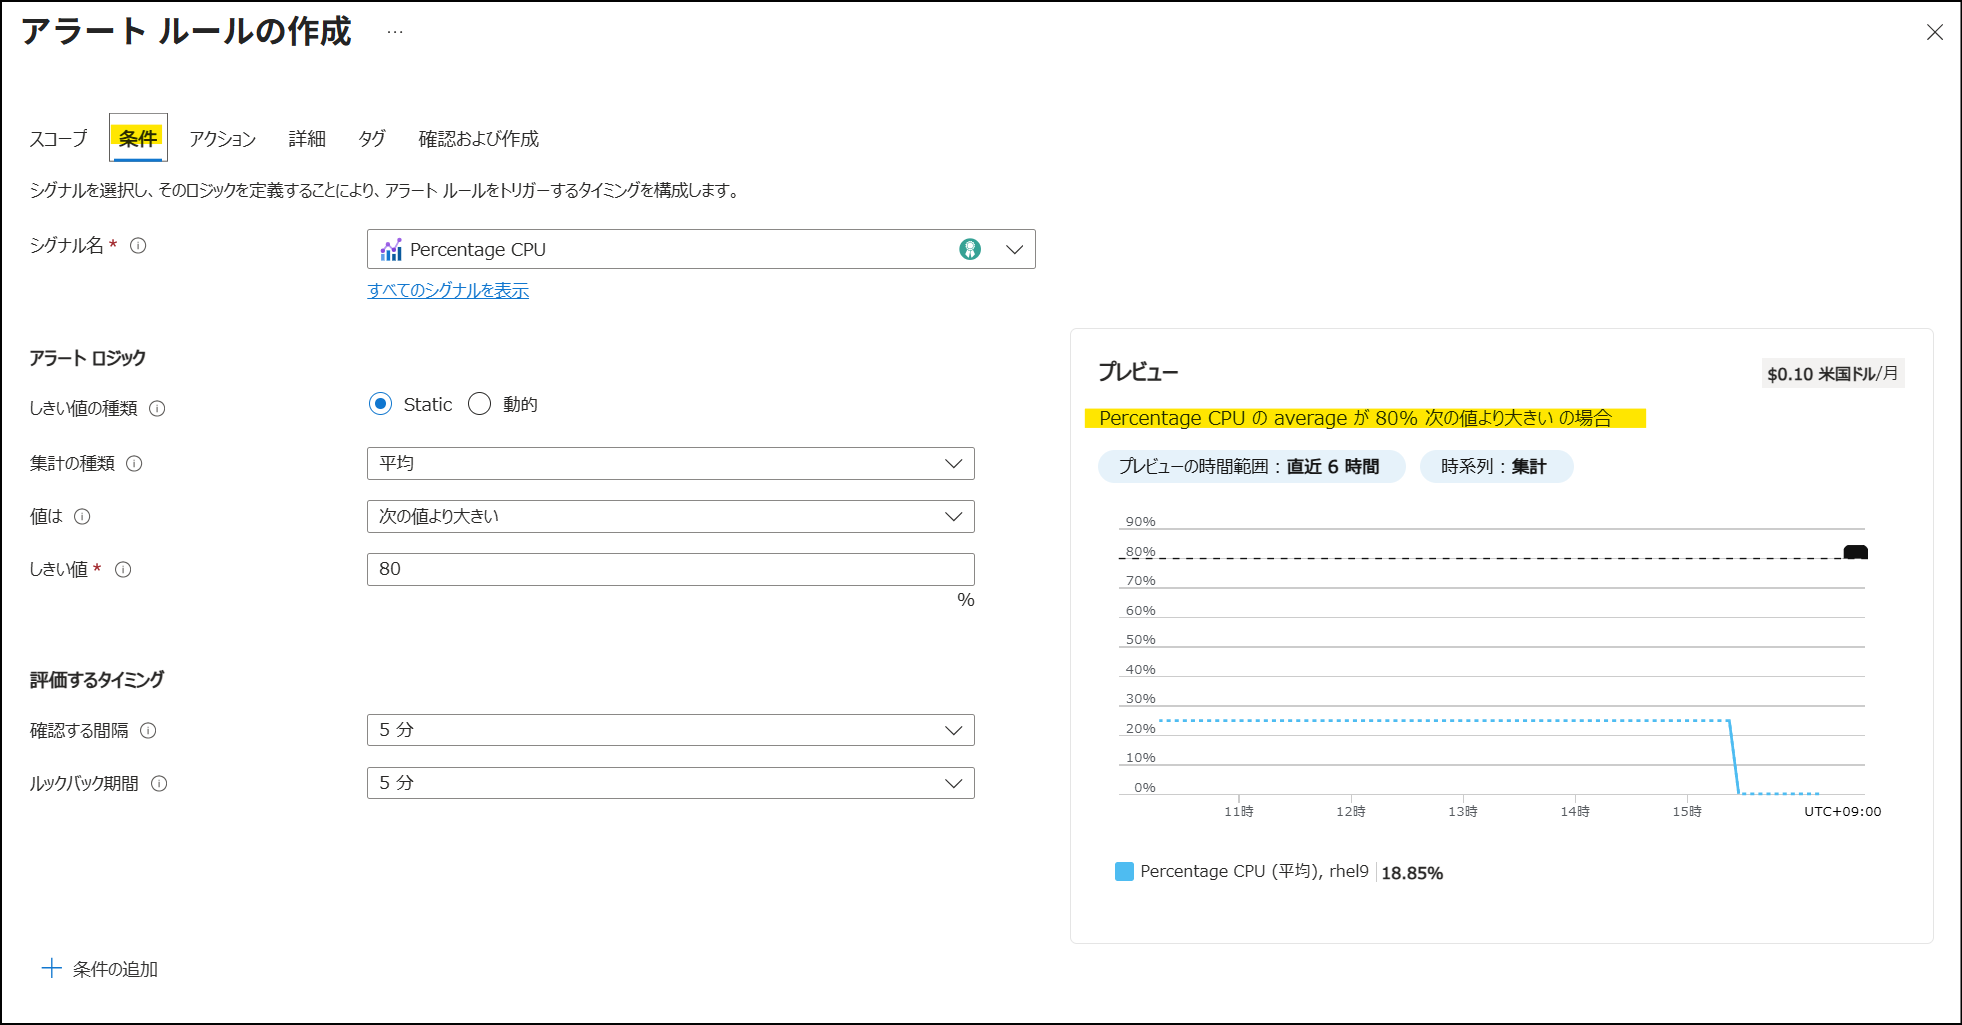The image size is (1962, 1025).
Task: Open the ルックバック期間 dropdown set to 5 分
Action: [670, 783]
